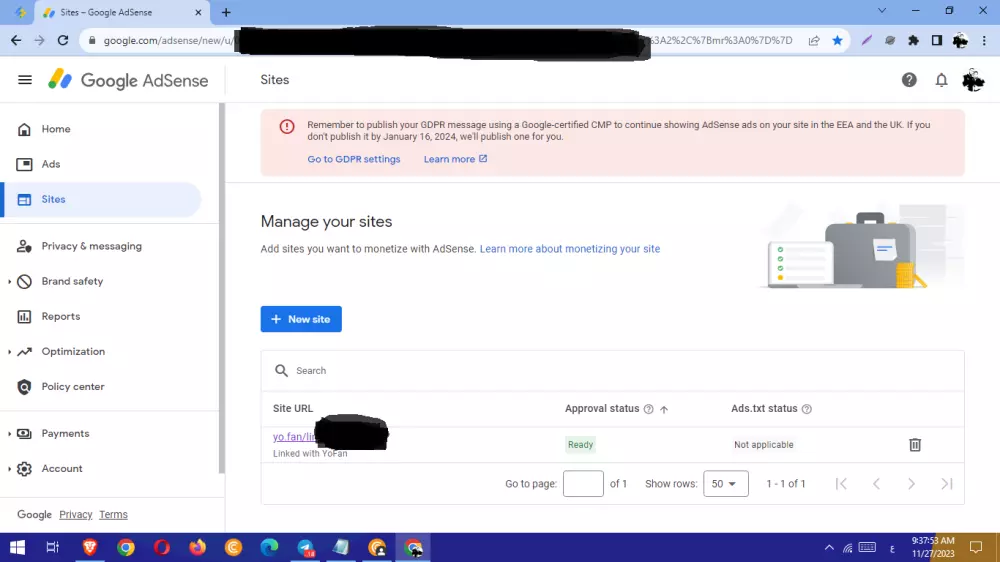The height and width of the screenshot is (562, 1000).
Task: Click the search magnifier icon
Action: (281, 371)
